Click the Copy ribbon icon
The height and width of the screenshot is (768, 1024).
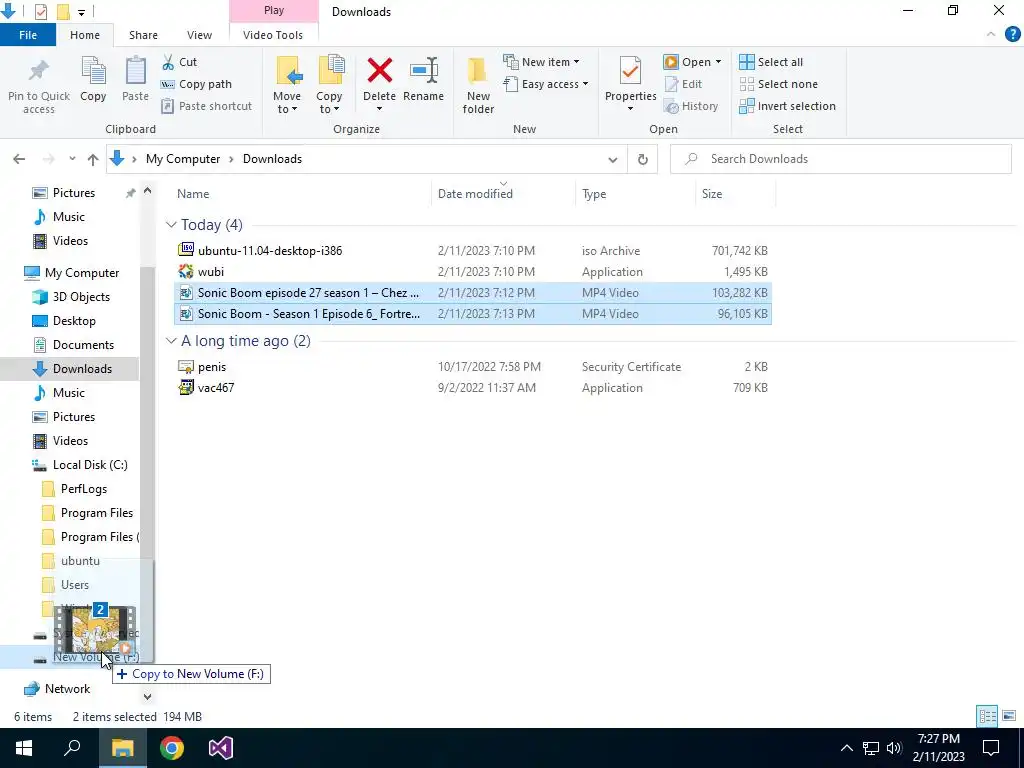click(93, 71)
